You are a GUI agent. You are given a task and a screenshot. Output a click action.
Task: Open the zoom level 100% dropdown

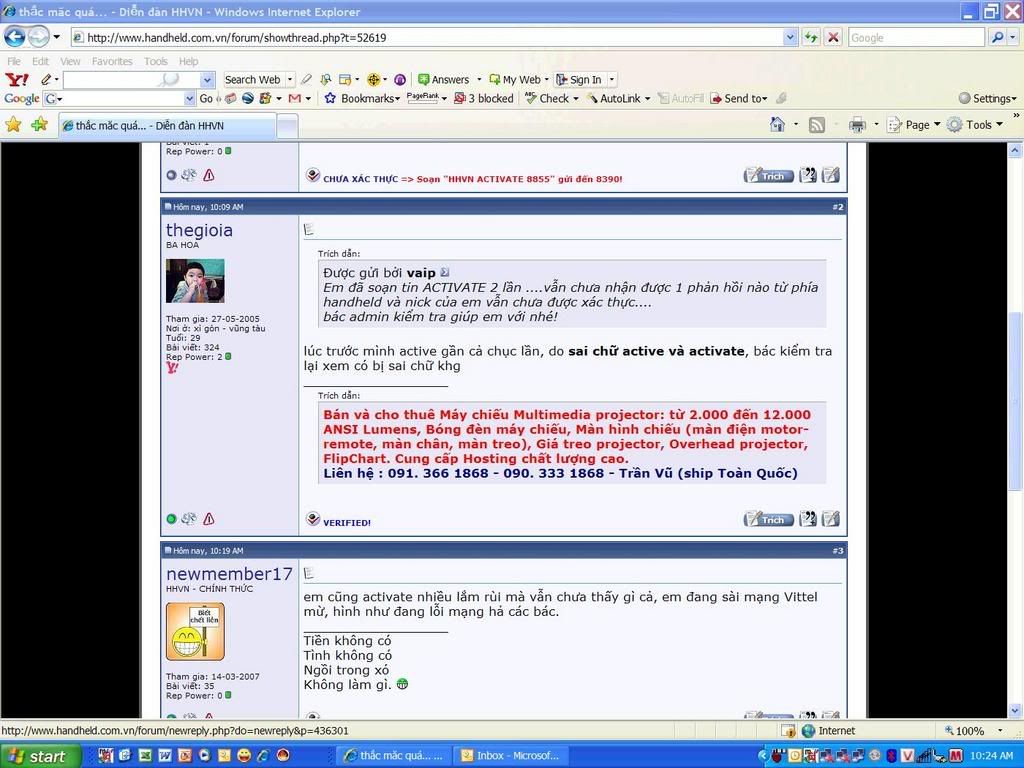point(1000,731)
